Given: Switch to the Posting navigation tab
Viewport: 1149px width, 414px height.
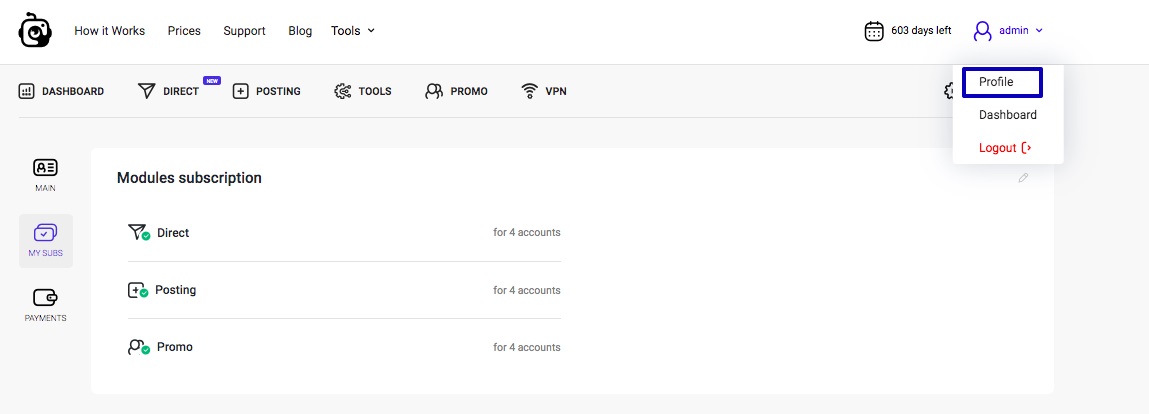Looking at the screenshot, I should 267,91.
